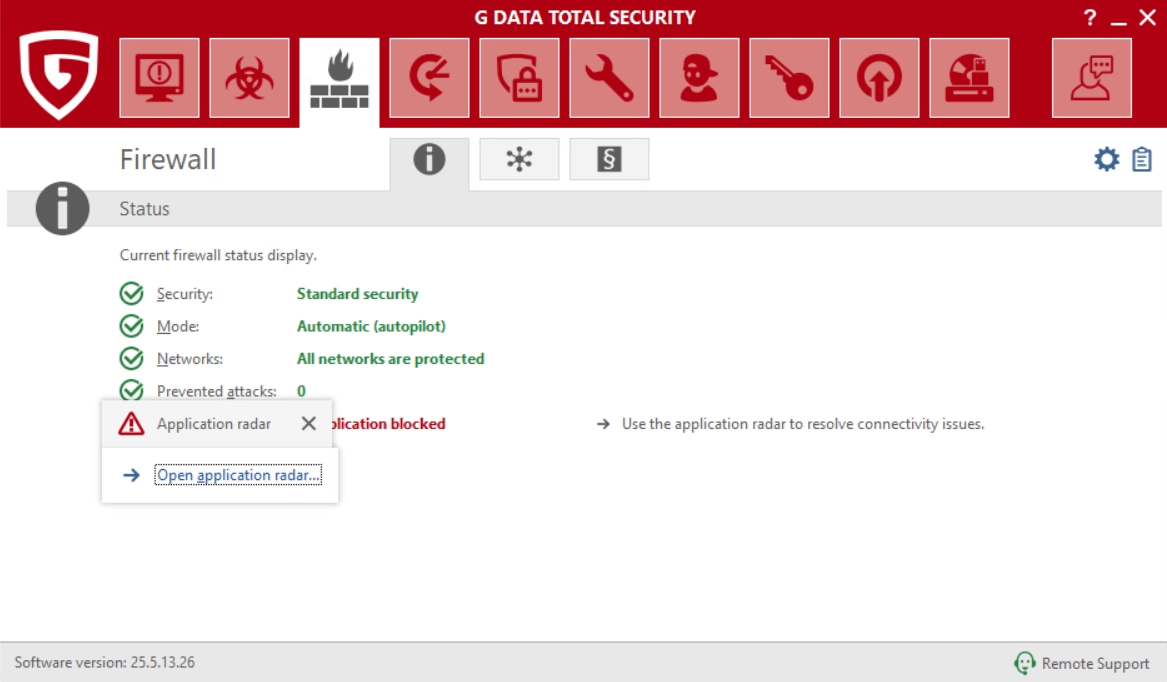Open the Password Manager shield-lock icon

pyautogui.click(x=519, y=78)
